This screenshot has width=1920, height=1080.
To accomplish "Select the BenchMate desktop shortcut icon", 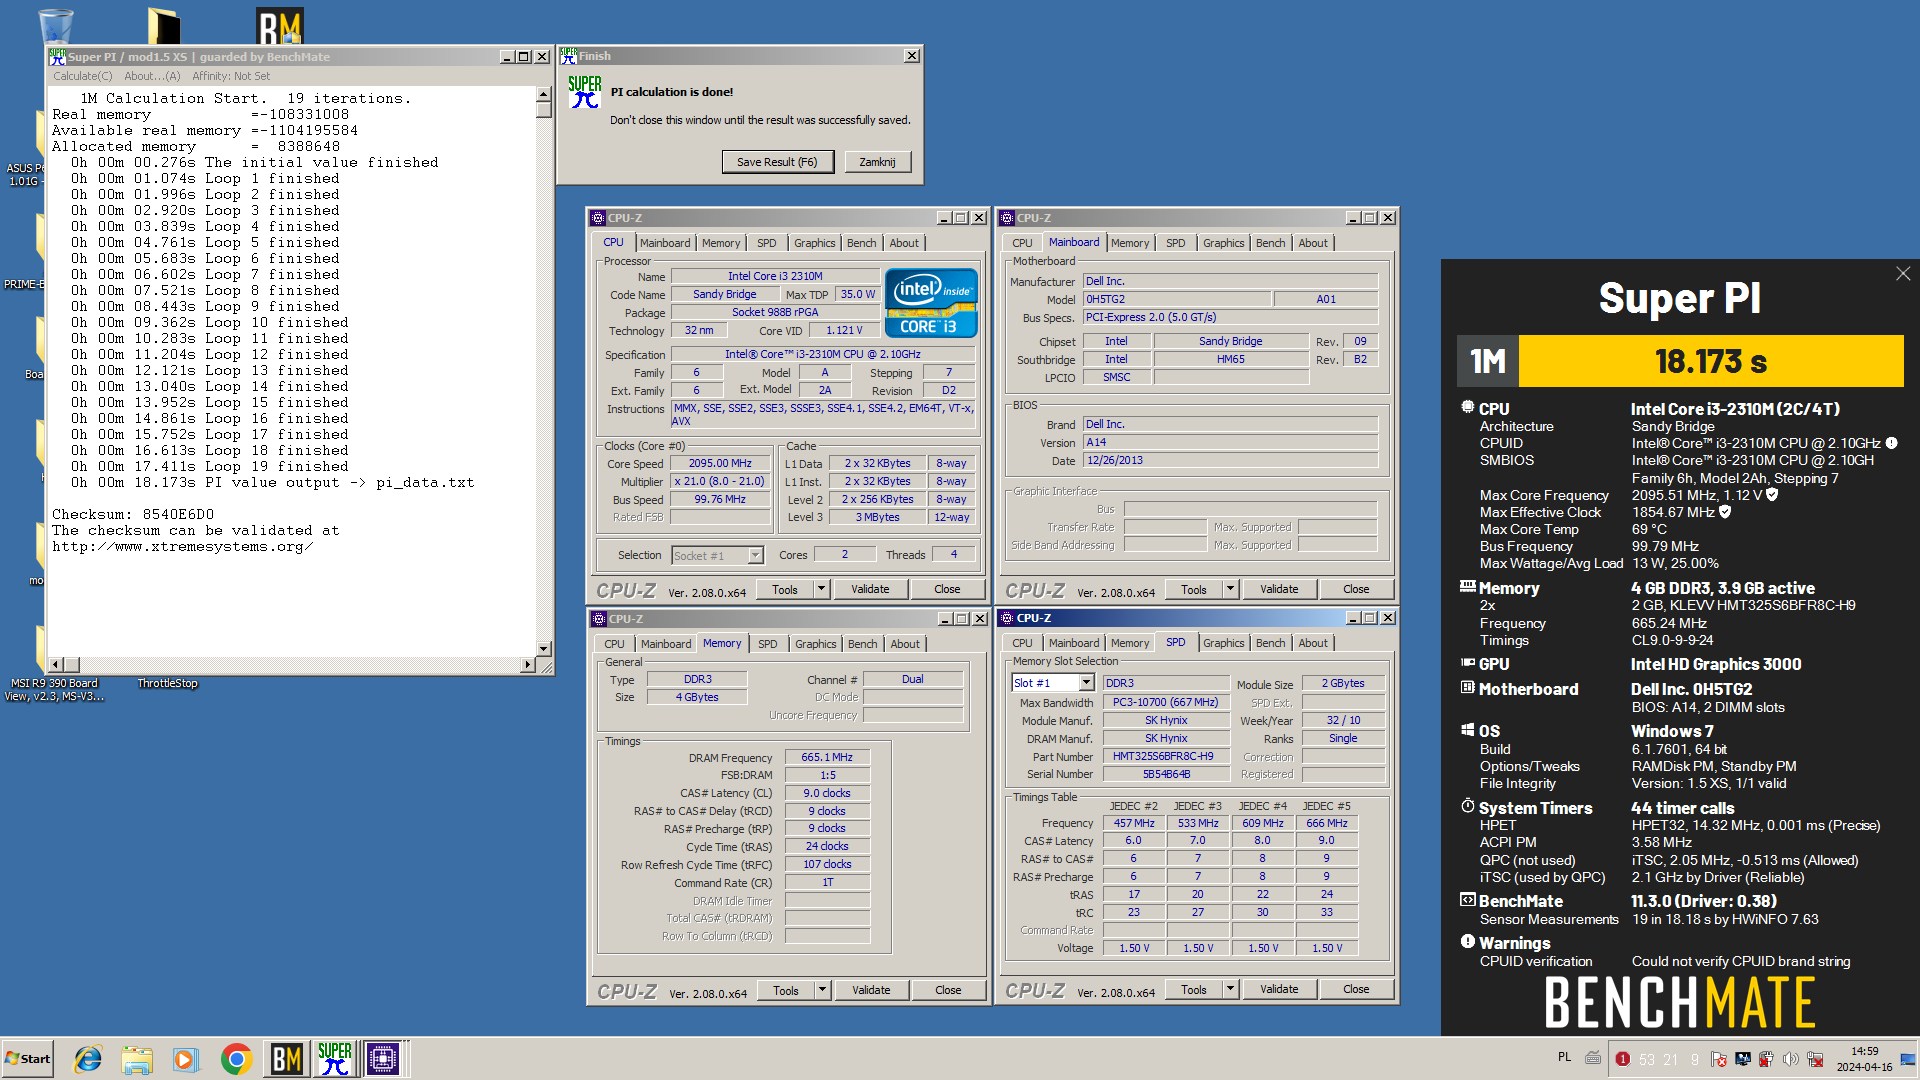I will 279,25.
